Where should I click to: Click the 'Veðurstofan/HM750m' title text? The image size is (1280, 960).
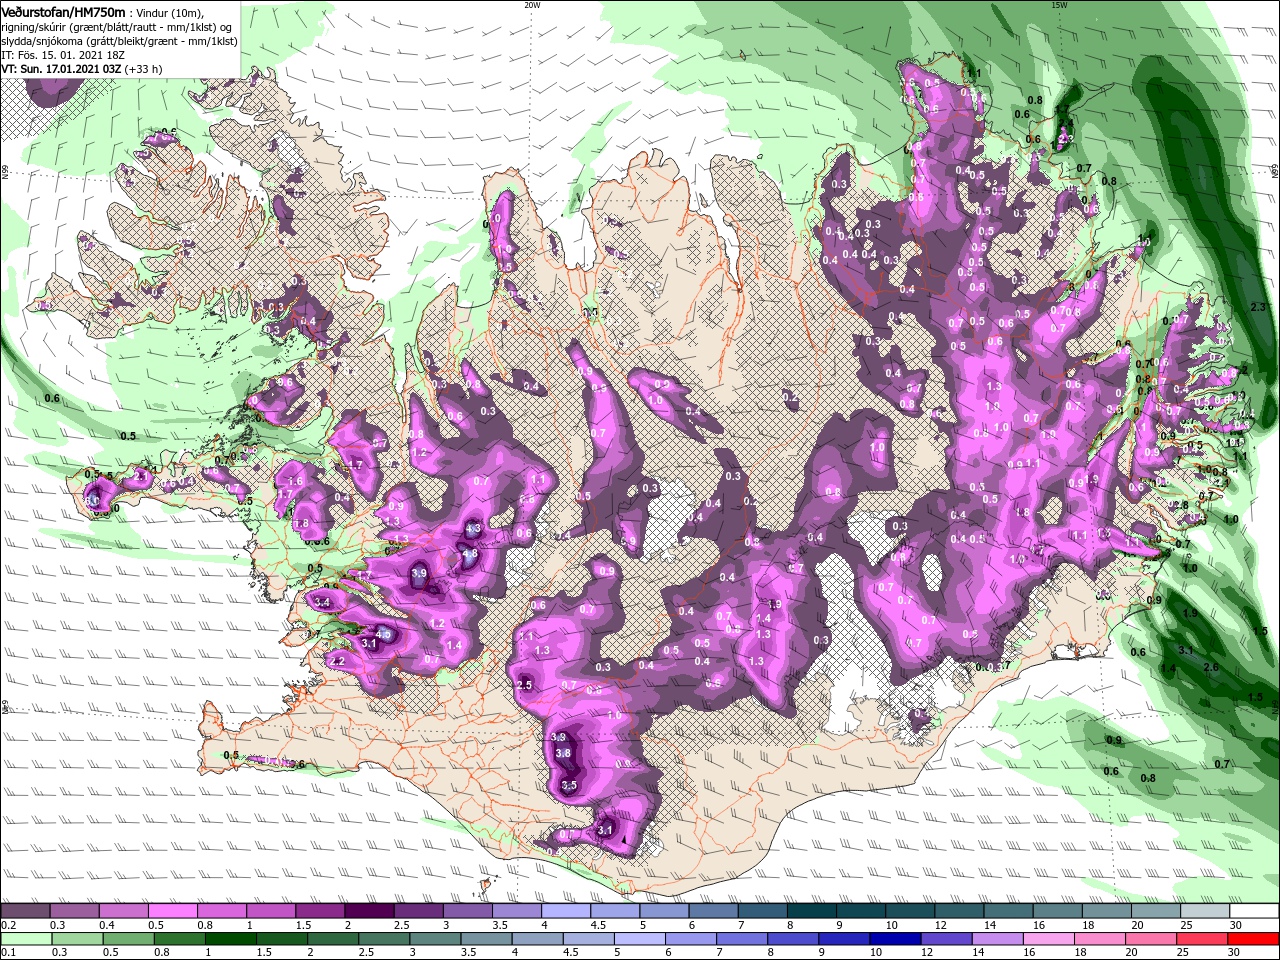[x=64, y=11]
